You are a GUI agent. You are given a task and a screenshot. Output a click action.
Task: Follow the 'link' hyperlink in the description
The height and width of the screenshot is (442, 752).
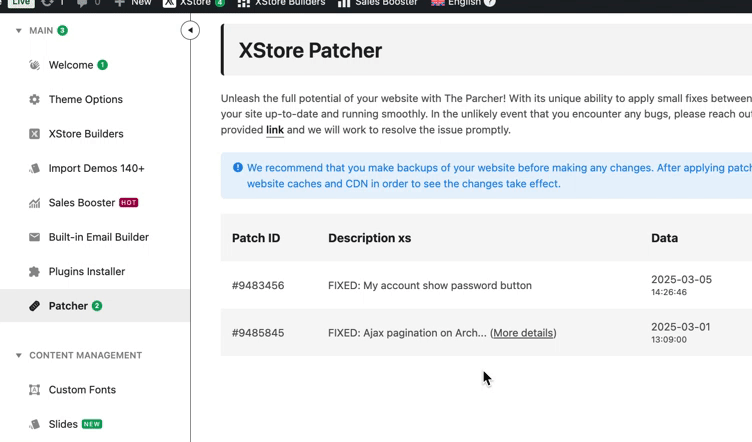click(275, 130)
